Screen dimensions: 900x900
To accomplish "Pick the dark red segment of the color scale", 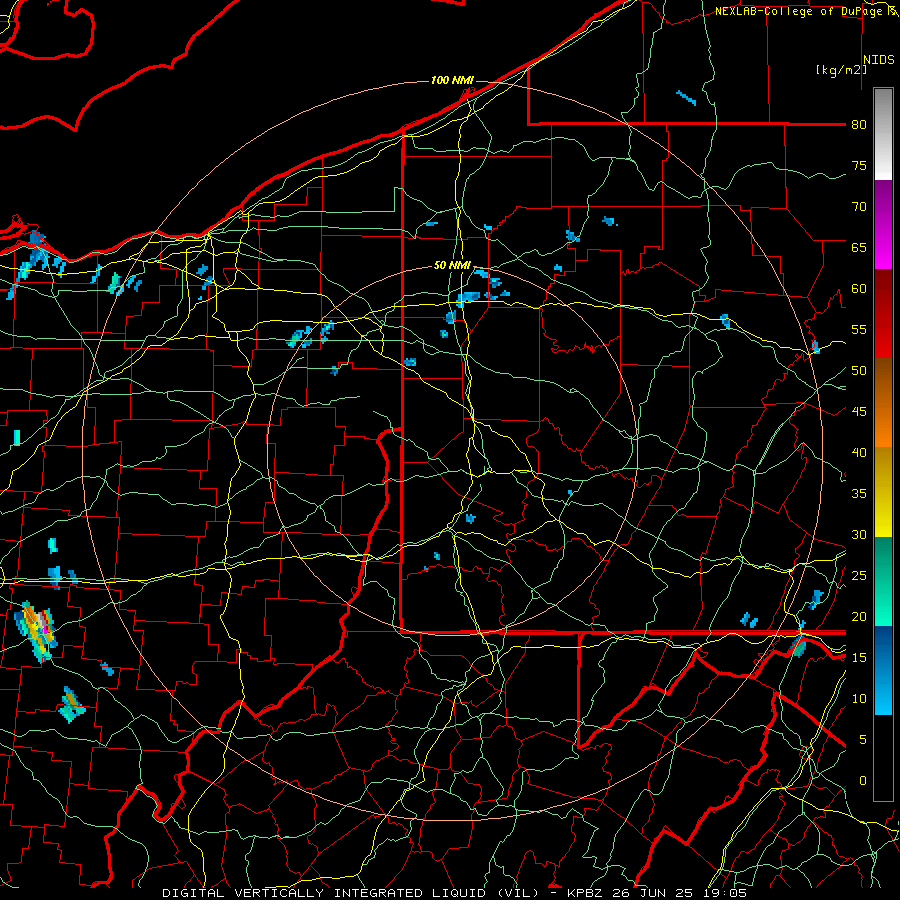I will 883,313.
